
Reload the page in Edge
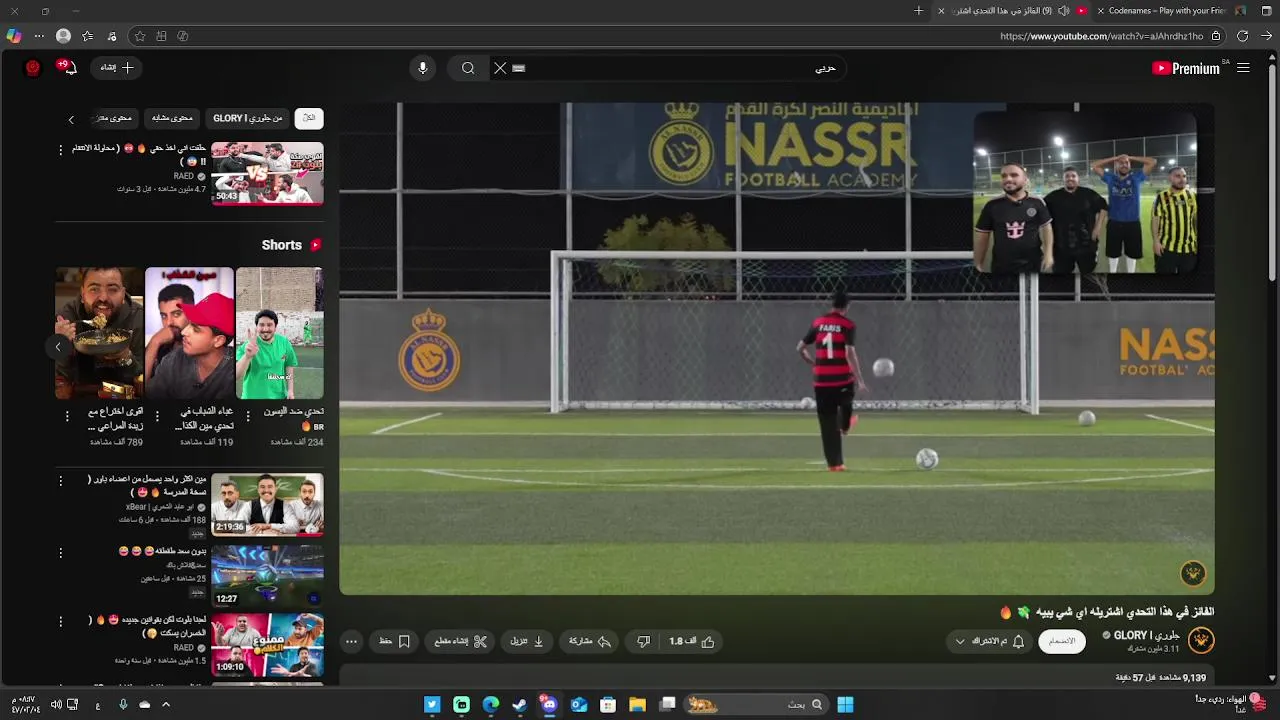1242,36
